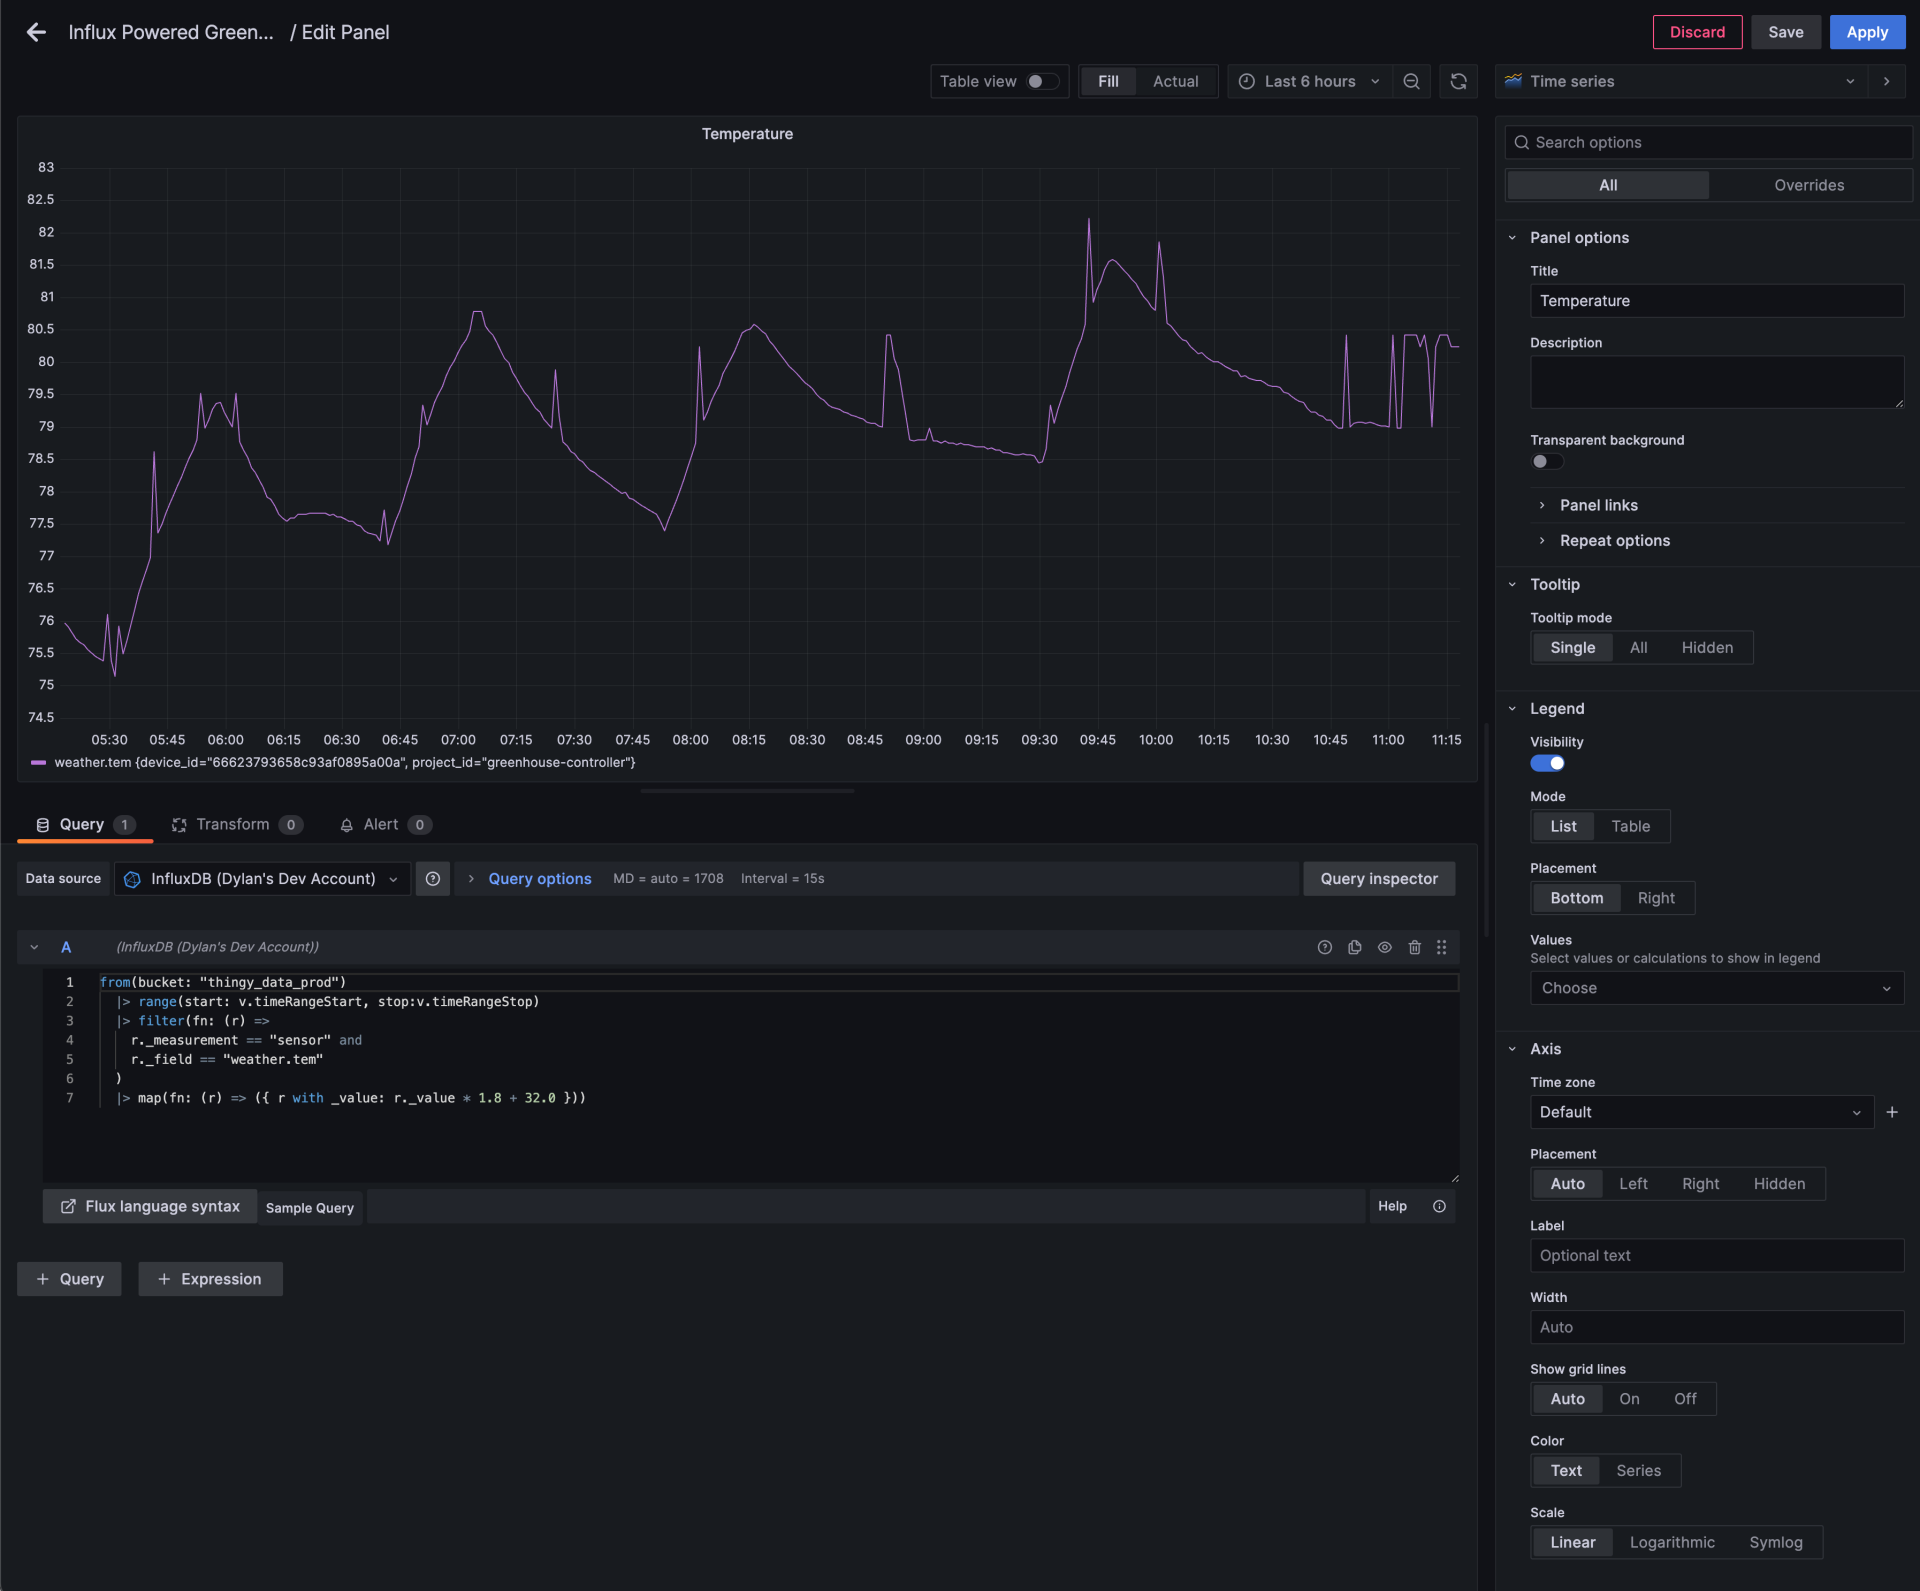Delete query A with the trash icon
The width and height of the screenshot is (1920, 1591).
(x=1414, y=947)
